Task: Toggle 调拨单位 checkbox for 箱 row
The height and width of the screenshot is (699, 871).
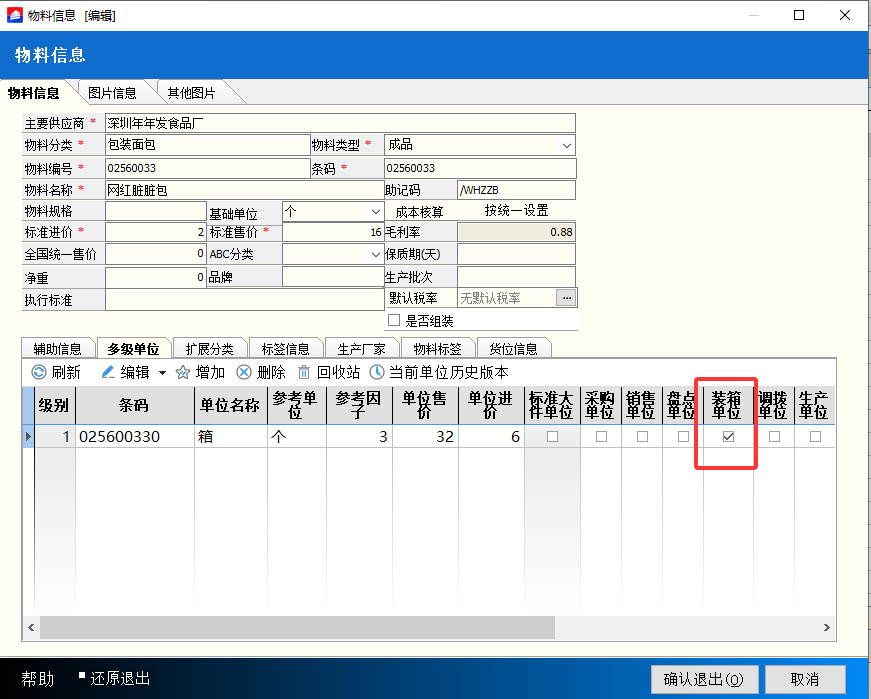Action: pos(774,437)
